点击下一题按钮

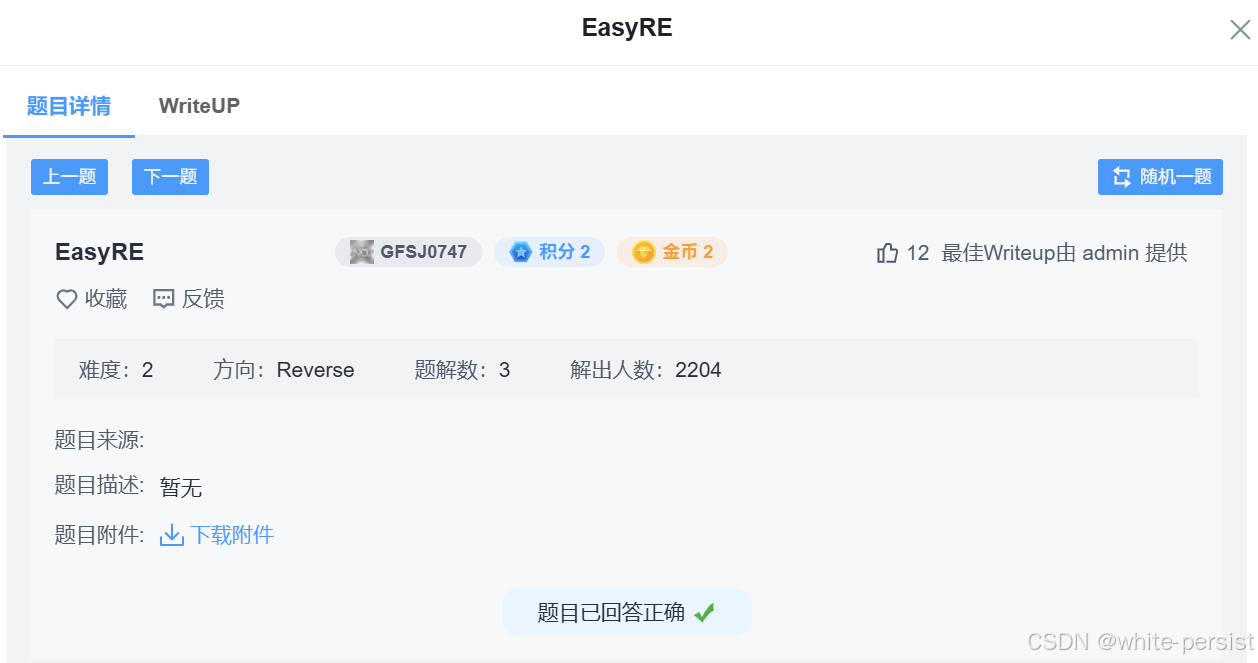pyautogui.click(x=170, y=176)
